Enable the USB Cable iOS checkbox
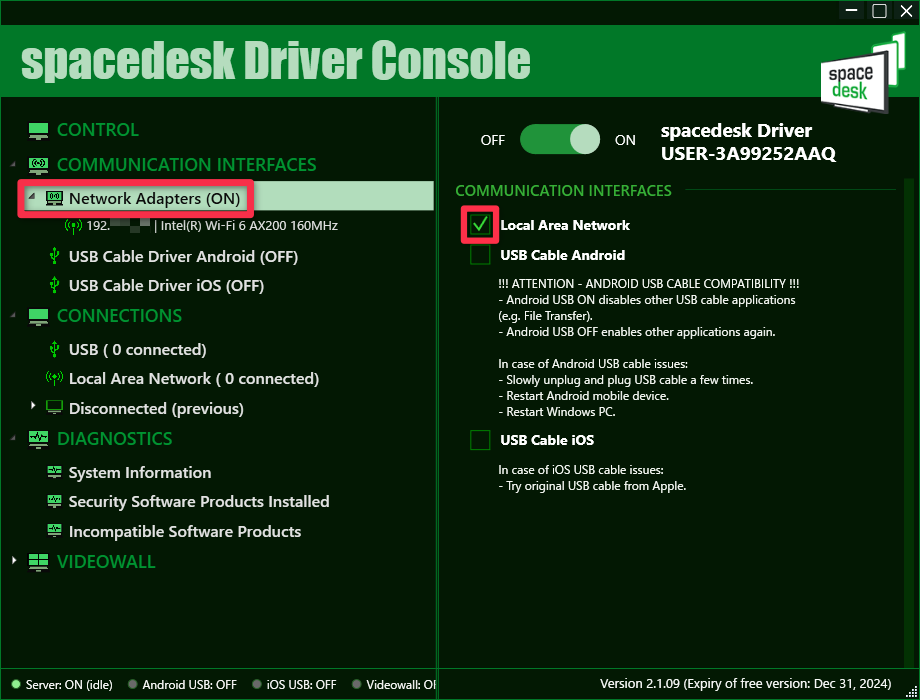Screen dimensions: 920x700 pos(480,439)
